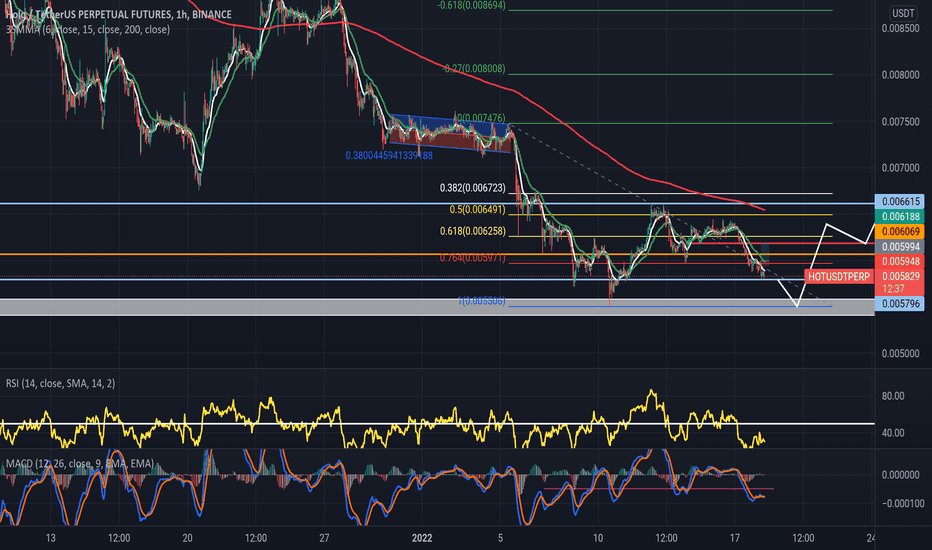
Task: Click the 5 date on the time axis
Action: tap(500, 538)
